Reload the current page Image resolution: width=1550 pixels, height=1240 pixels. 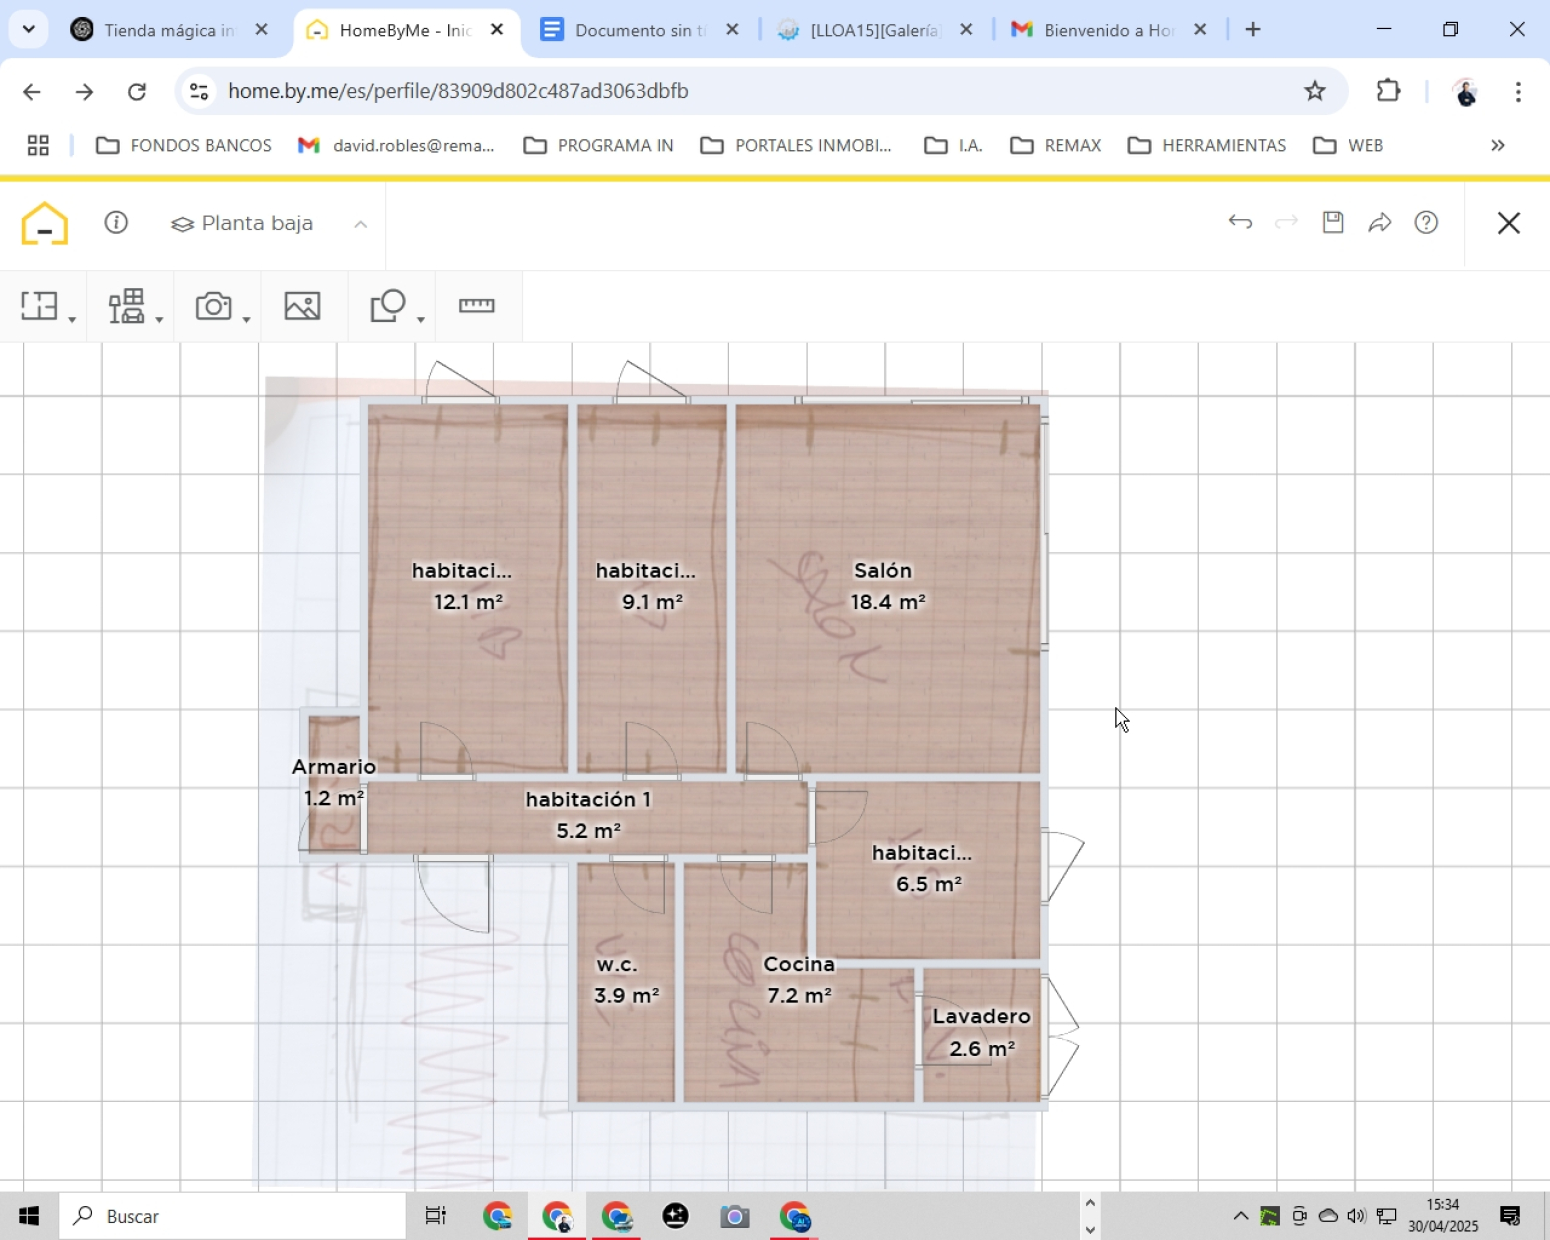coord(137,92)
